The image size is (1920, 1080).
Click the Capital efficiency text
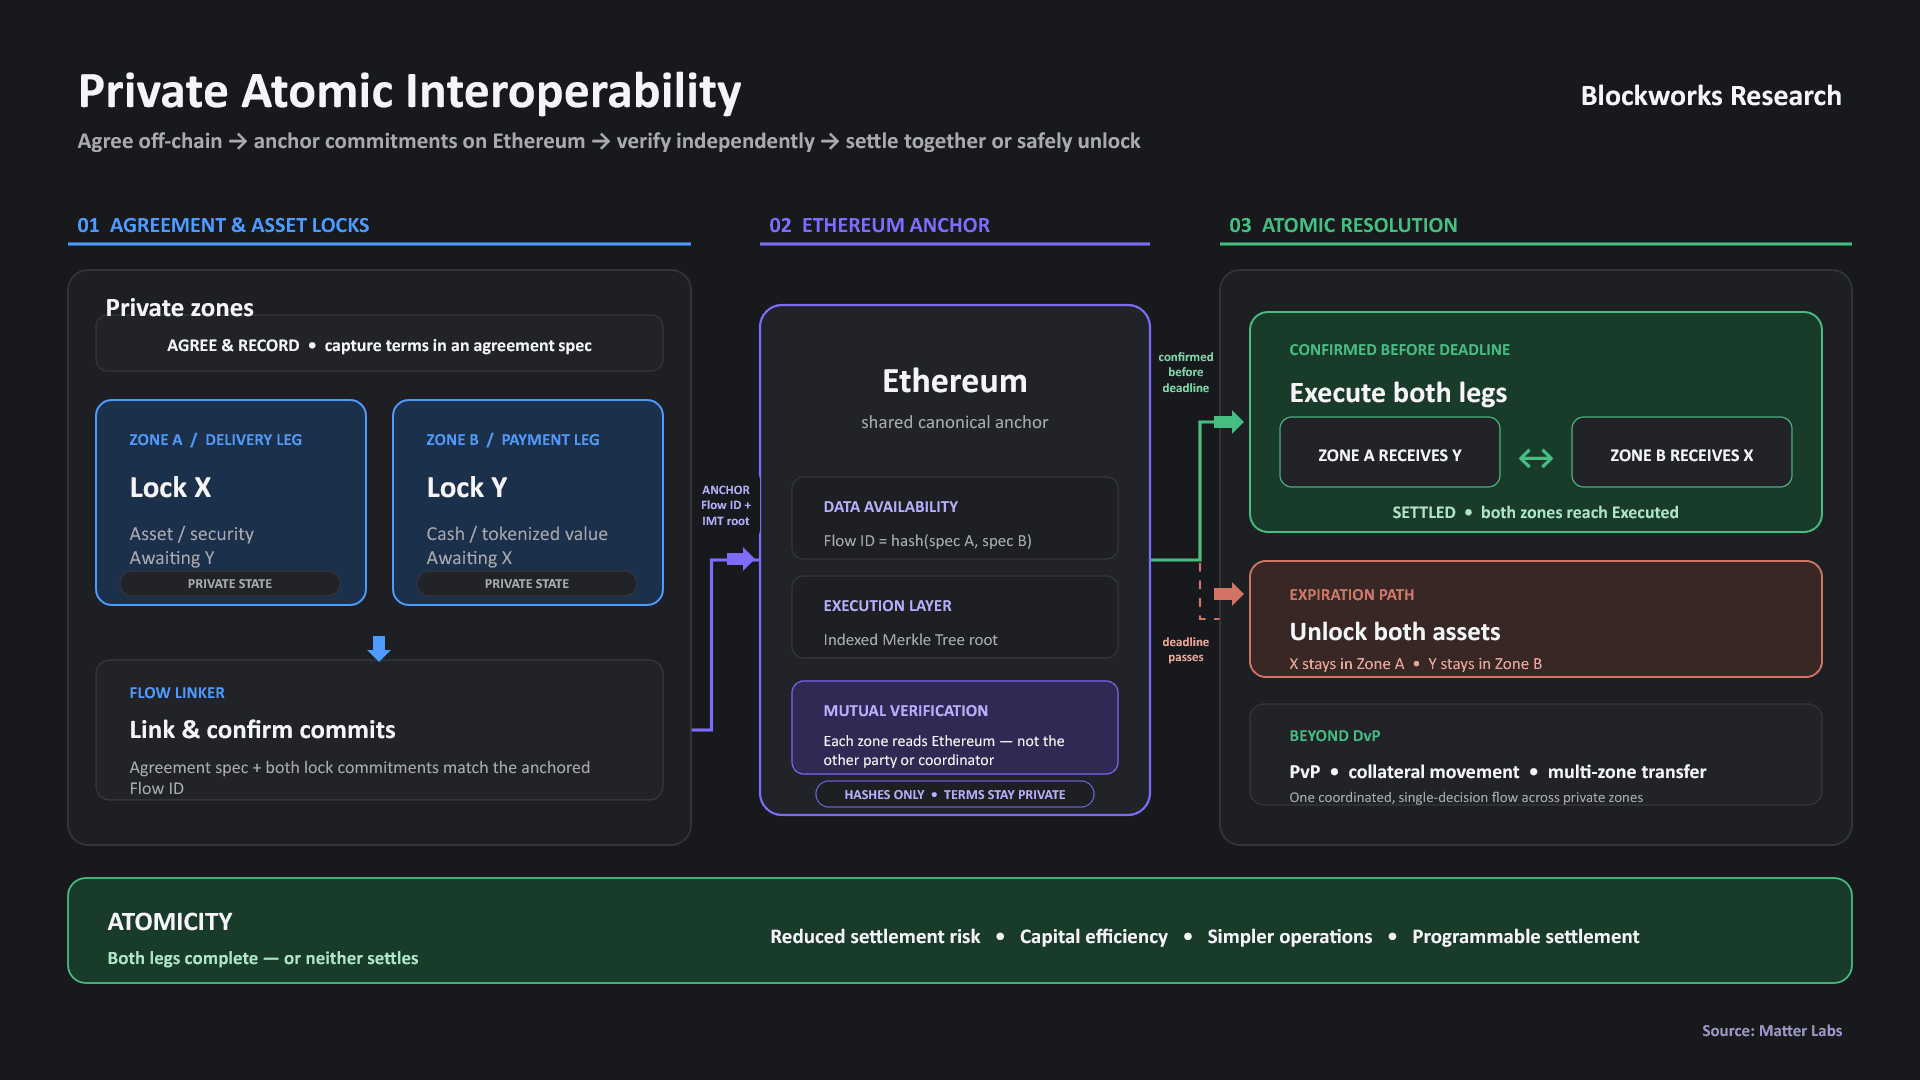click(1093, 937)
